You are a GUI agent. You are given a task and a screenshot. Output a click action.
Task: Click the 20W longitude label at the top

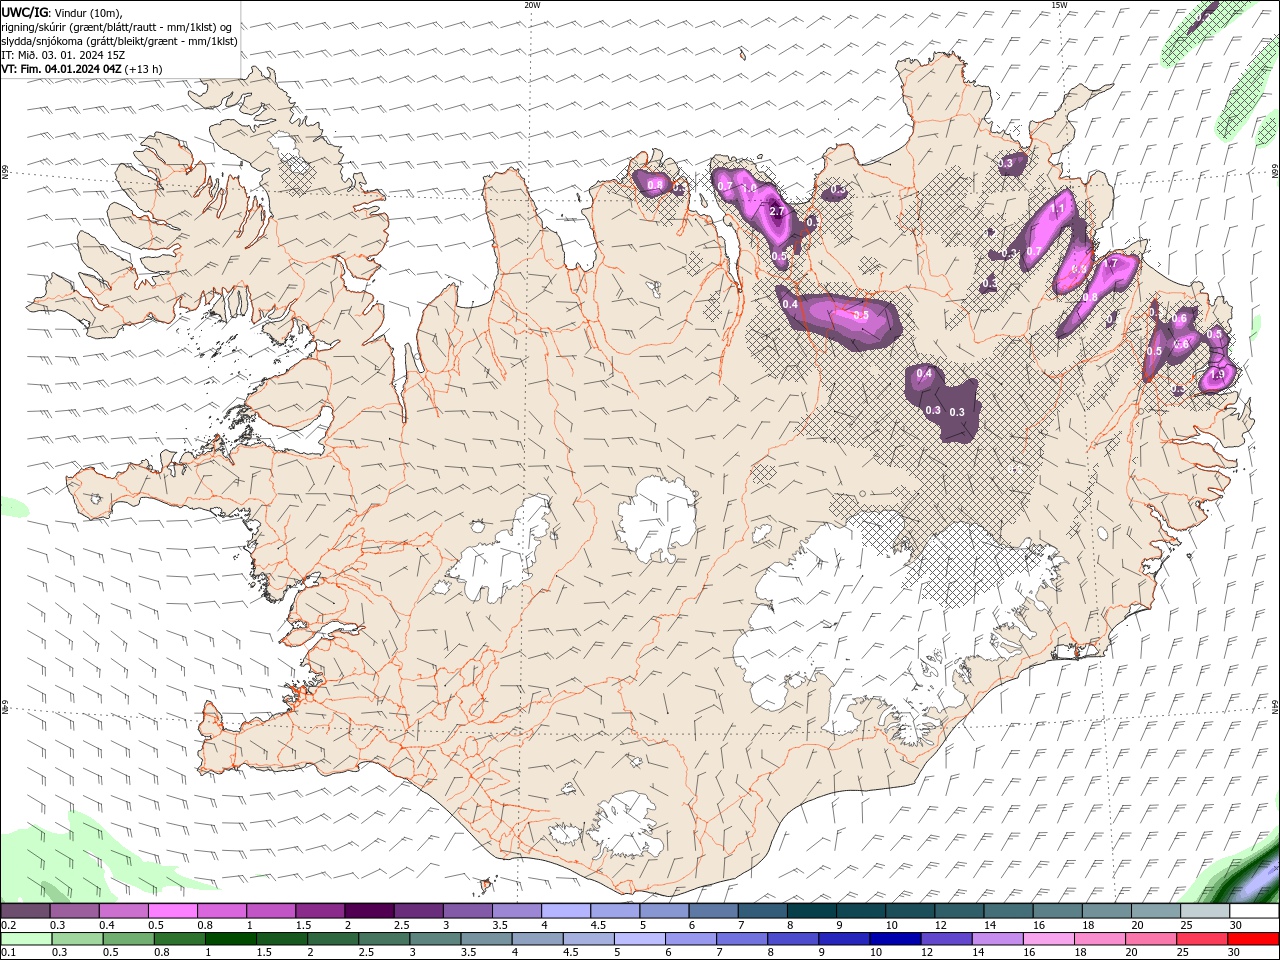point(533,5)
